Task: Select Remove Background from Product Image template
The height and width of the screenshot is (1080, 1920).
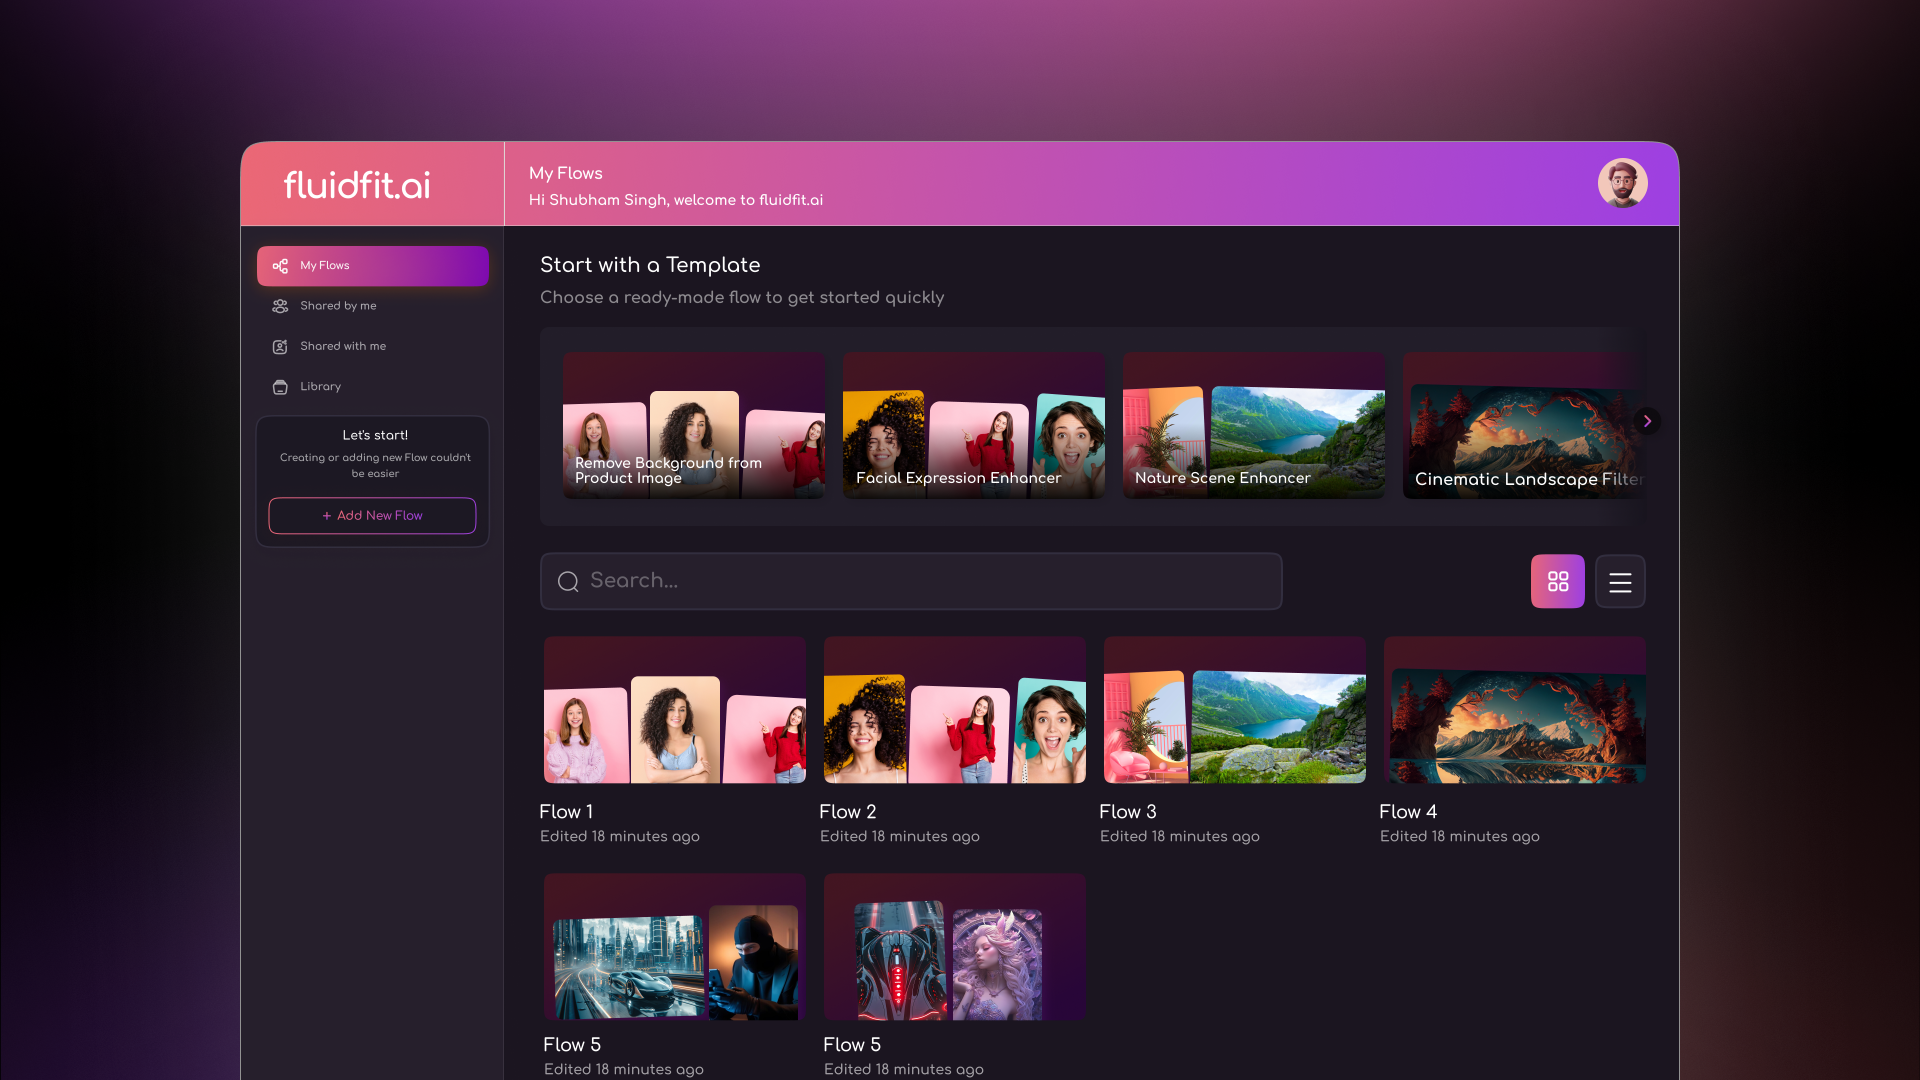Action: click(x=694, y=425)
